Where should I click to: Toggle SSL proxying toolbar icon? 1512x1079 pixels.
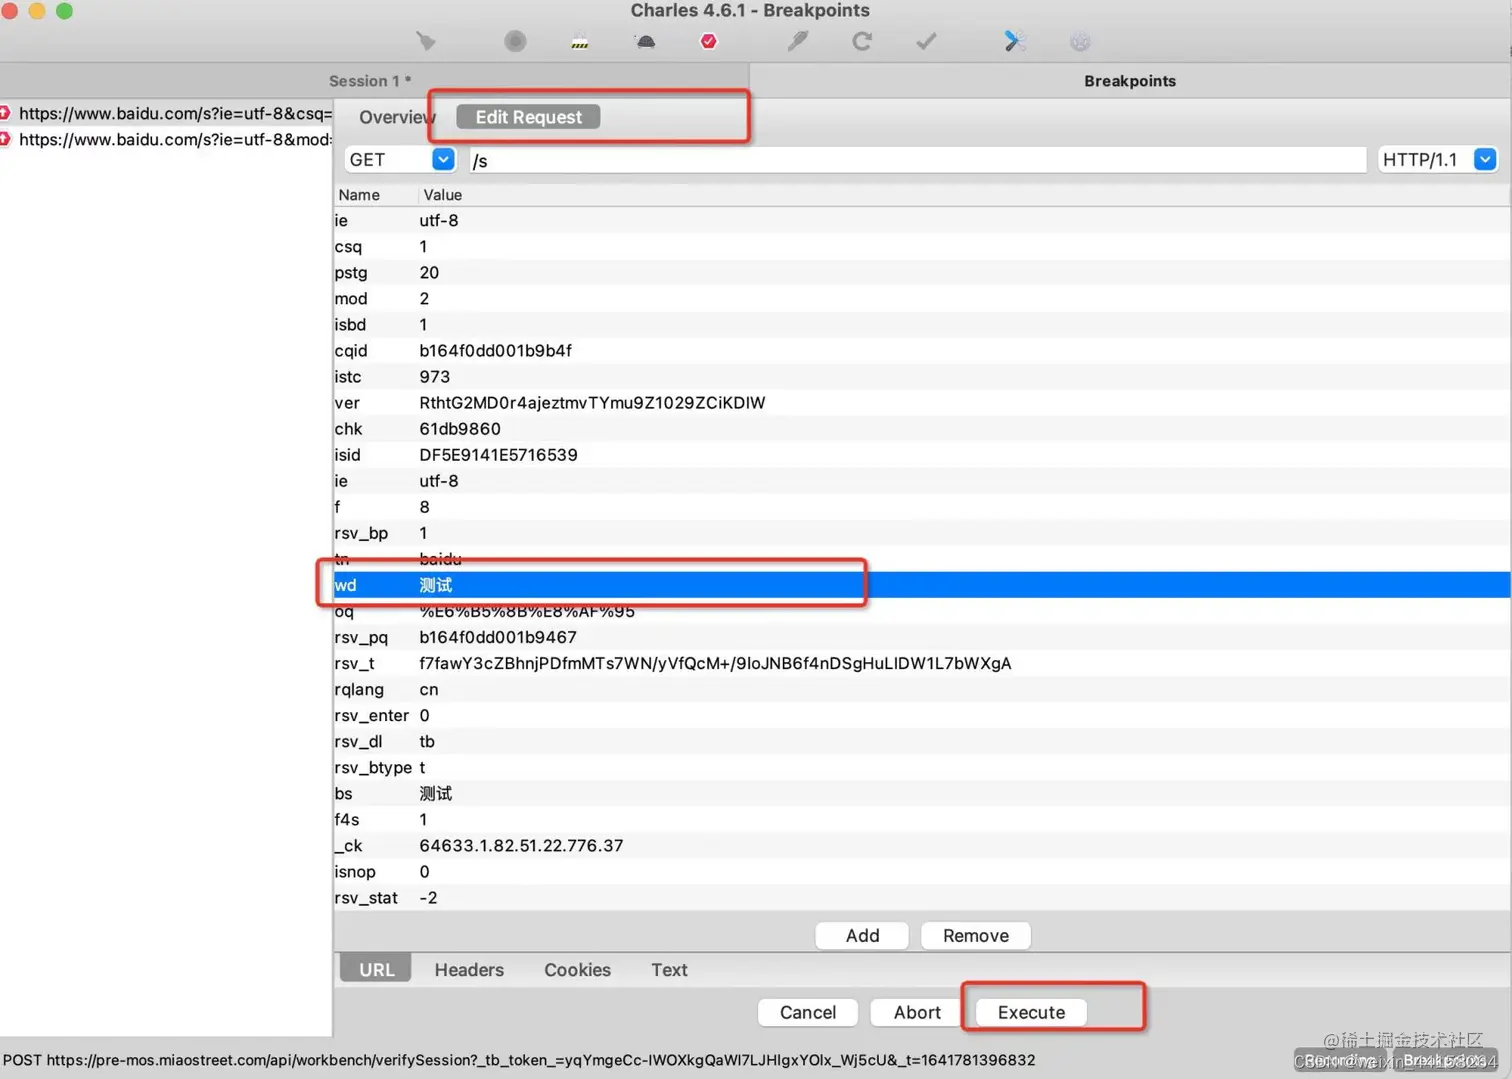pyautogui.click(x=580, y=41)
